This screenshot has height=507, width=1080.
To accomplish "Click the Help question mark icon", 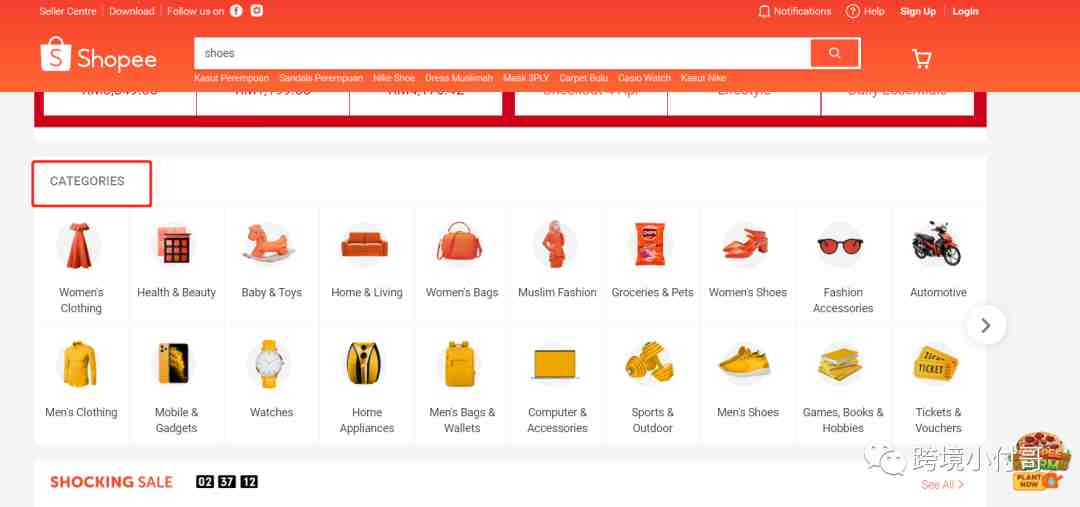I will pyautogui.click(x=853, y=12).
